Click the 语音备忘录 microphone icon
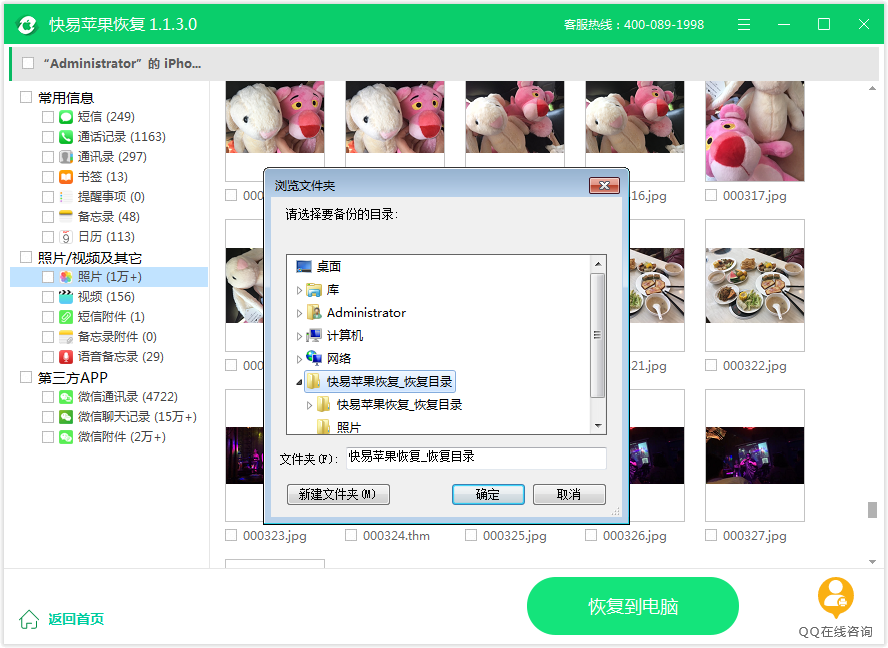Screen dimensions: 888x648 (66, 357)
